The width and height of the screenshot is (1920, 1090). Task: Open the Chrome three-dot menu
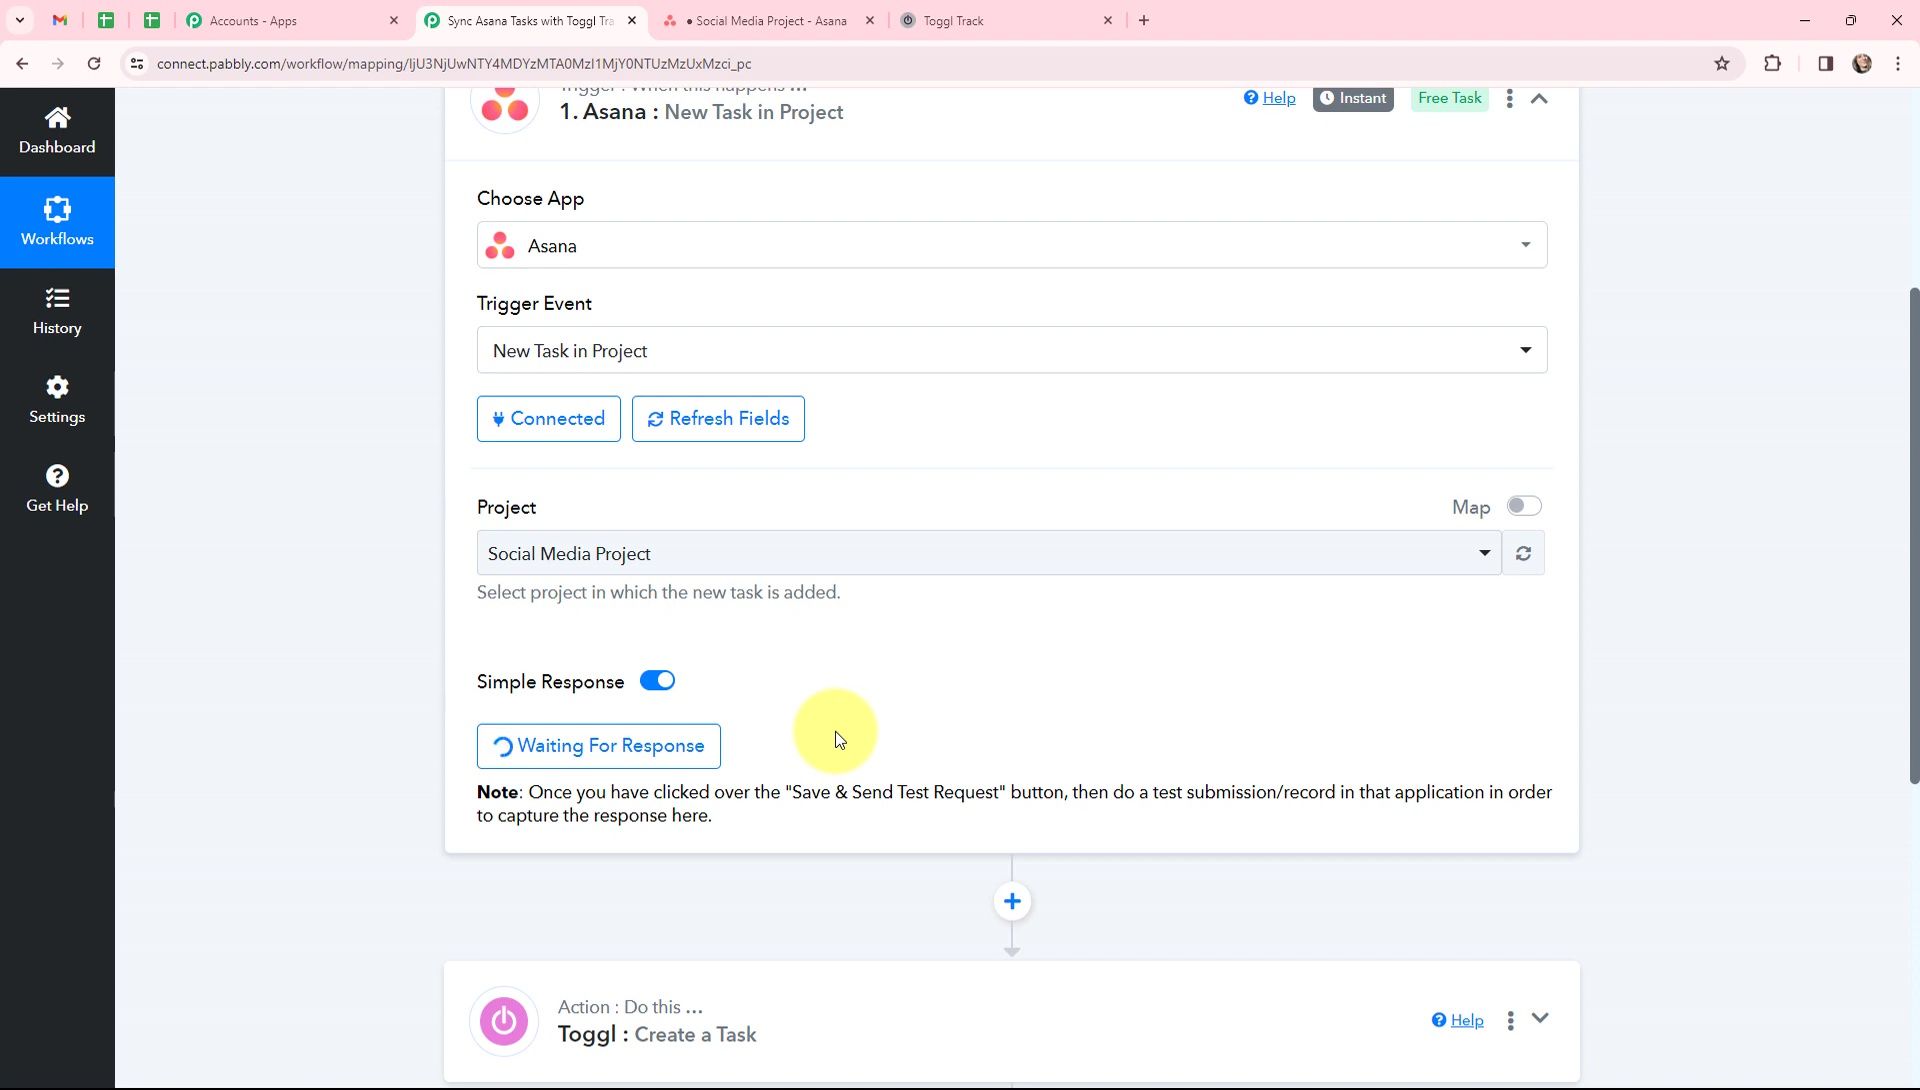(x=1898, y=64)
